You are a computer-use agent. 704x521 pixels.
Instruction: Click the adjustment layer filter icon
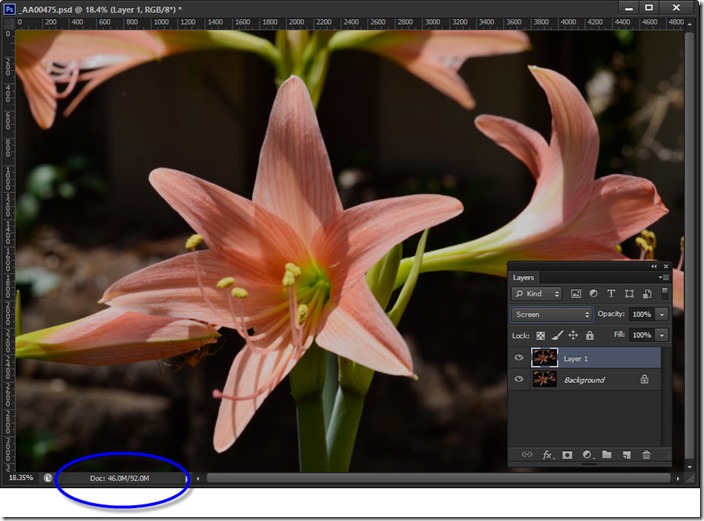click(593, 294)
